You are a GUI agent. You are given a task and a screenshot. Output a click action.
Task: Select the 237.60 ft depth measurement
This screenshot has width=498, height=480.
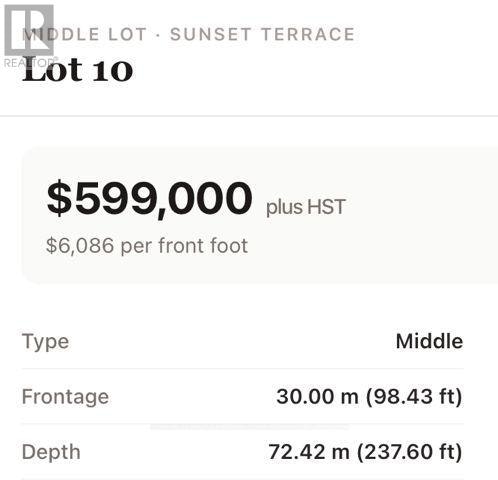pos(410,452)
